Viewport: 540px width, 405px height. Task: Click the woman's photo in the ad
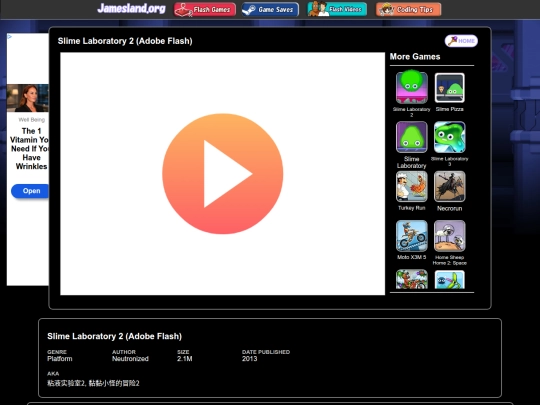pos(28,98)
